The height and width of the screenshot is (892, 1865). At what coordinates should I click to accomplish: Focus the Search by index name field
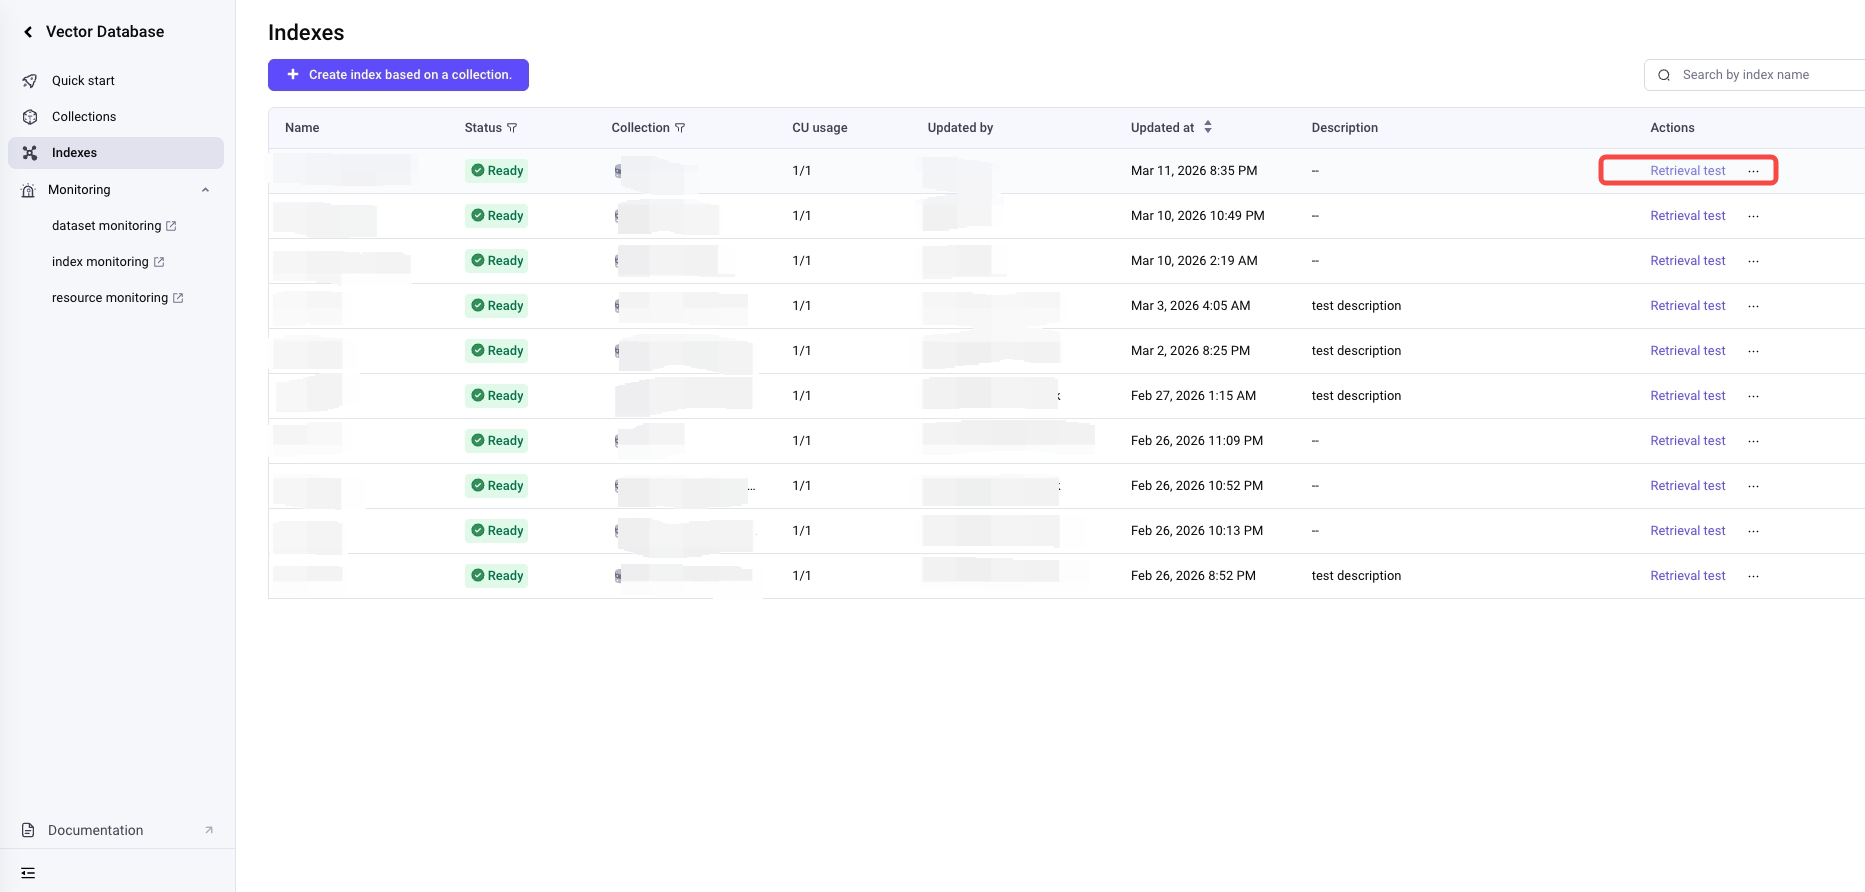coord(1760,75)
